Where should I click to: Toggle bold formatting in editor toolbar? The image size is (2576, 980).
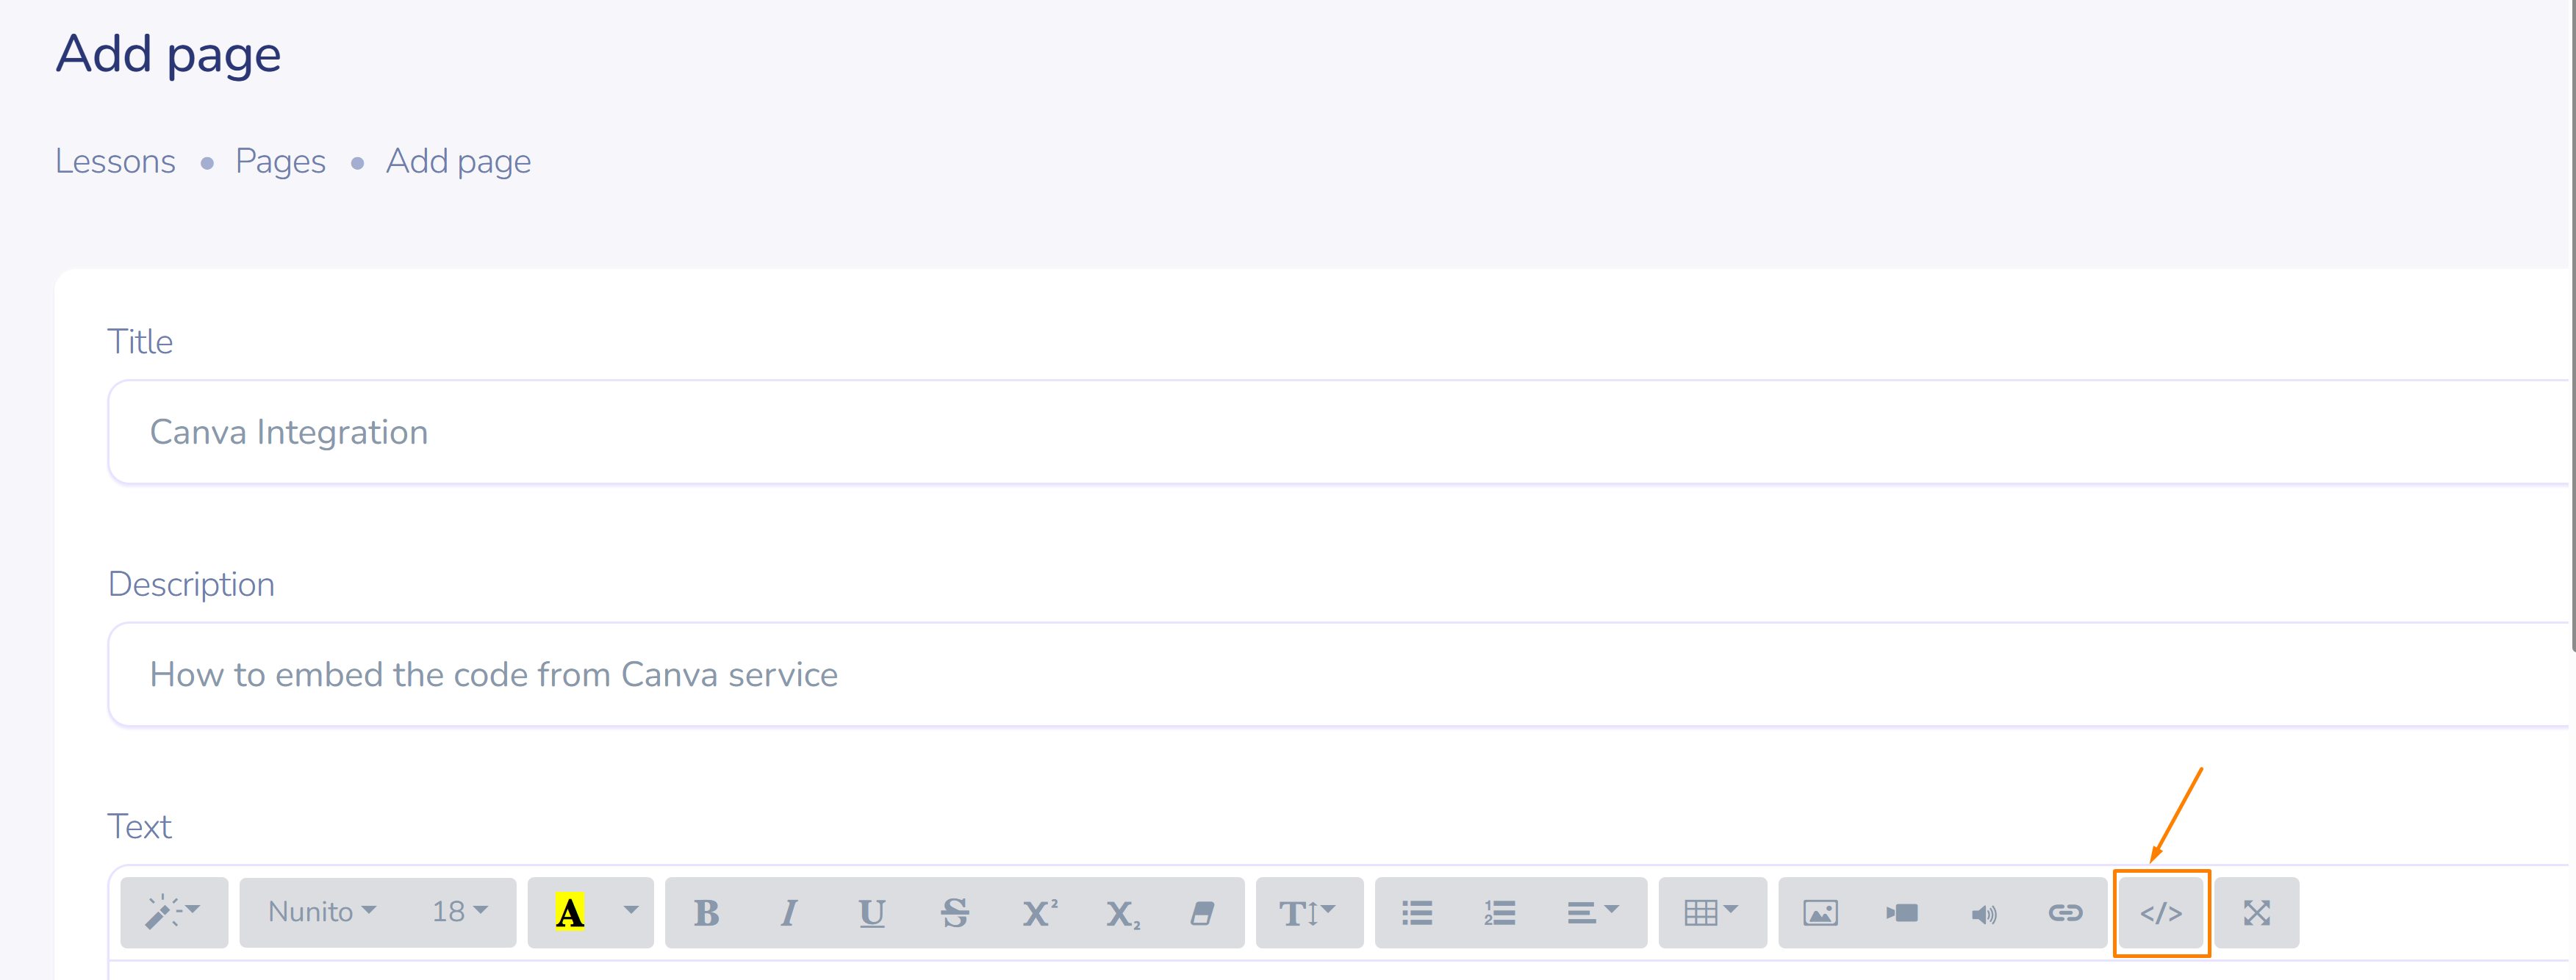pyautogui.click(x=706, y=913)
